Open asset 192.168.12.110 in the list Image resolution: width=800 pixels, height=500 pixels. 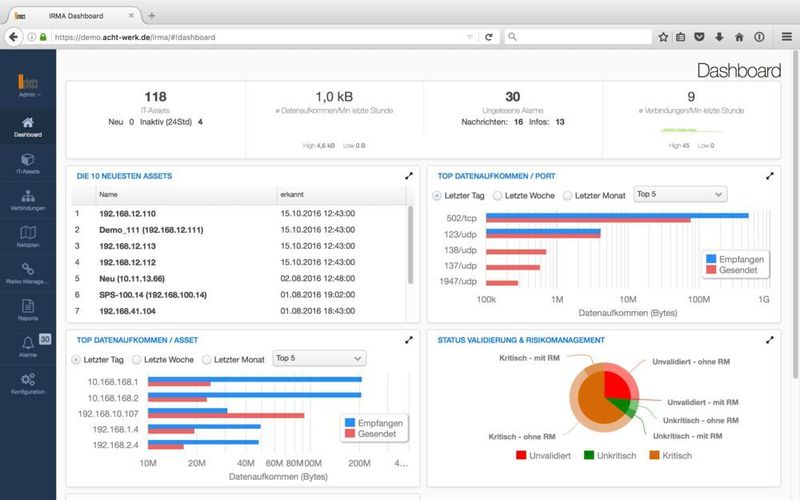[x=127, y=214]
